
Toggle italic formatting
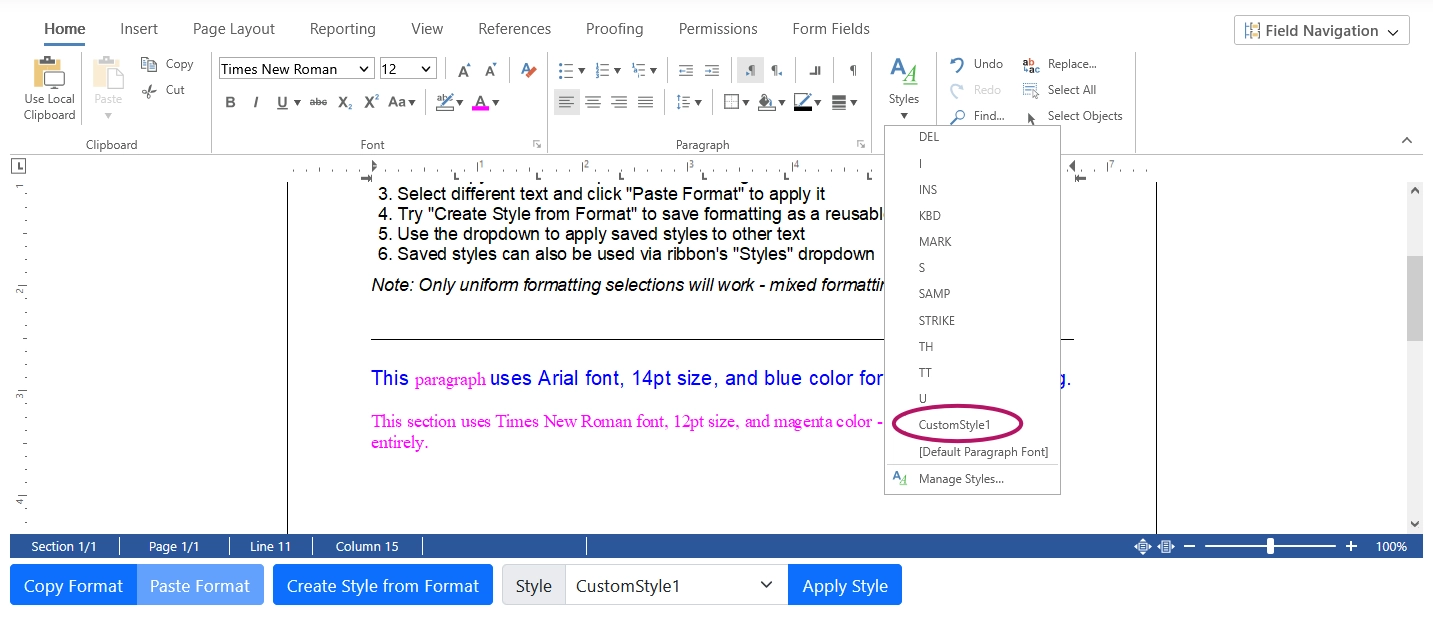pyautogui.click(x=255, y=102)
